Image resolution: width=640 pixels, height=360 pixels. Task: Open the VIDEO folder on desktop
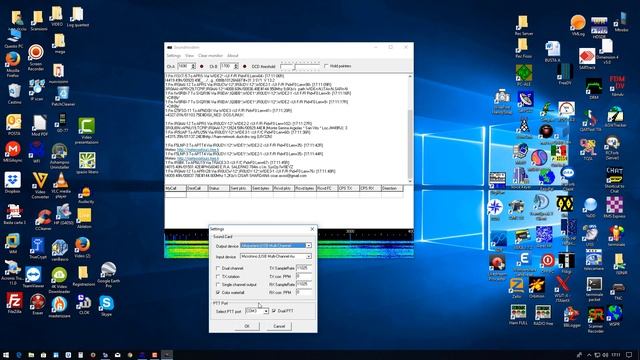[x=57, y=16]
